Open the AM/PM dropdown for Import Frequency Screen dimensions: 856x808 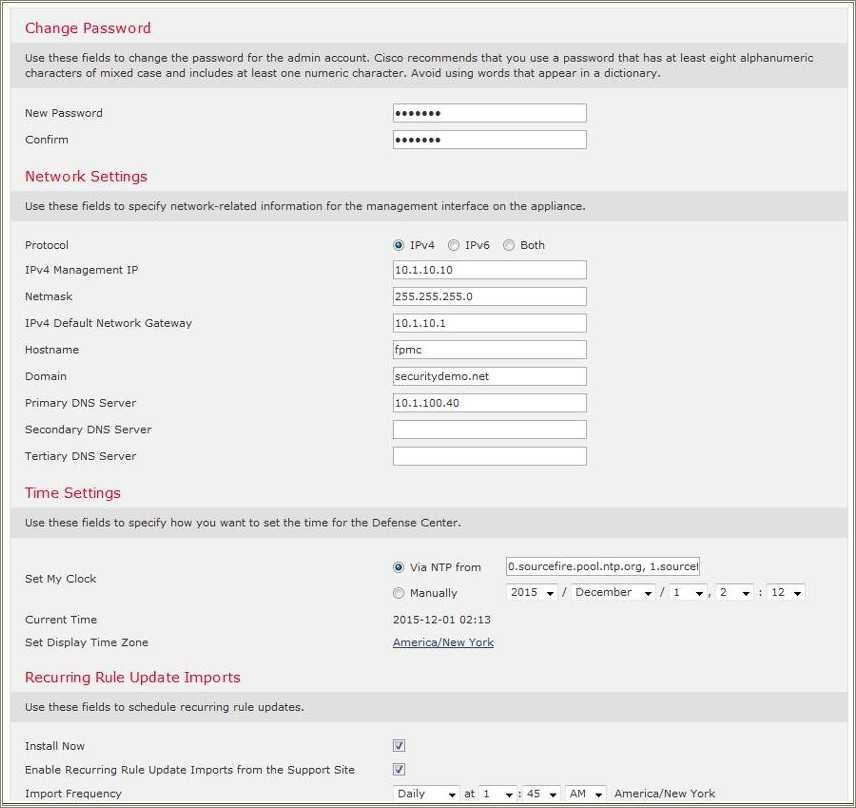(x=583, y=793)
